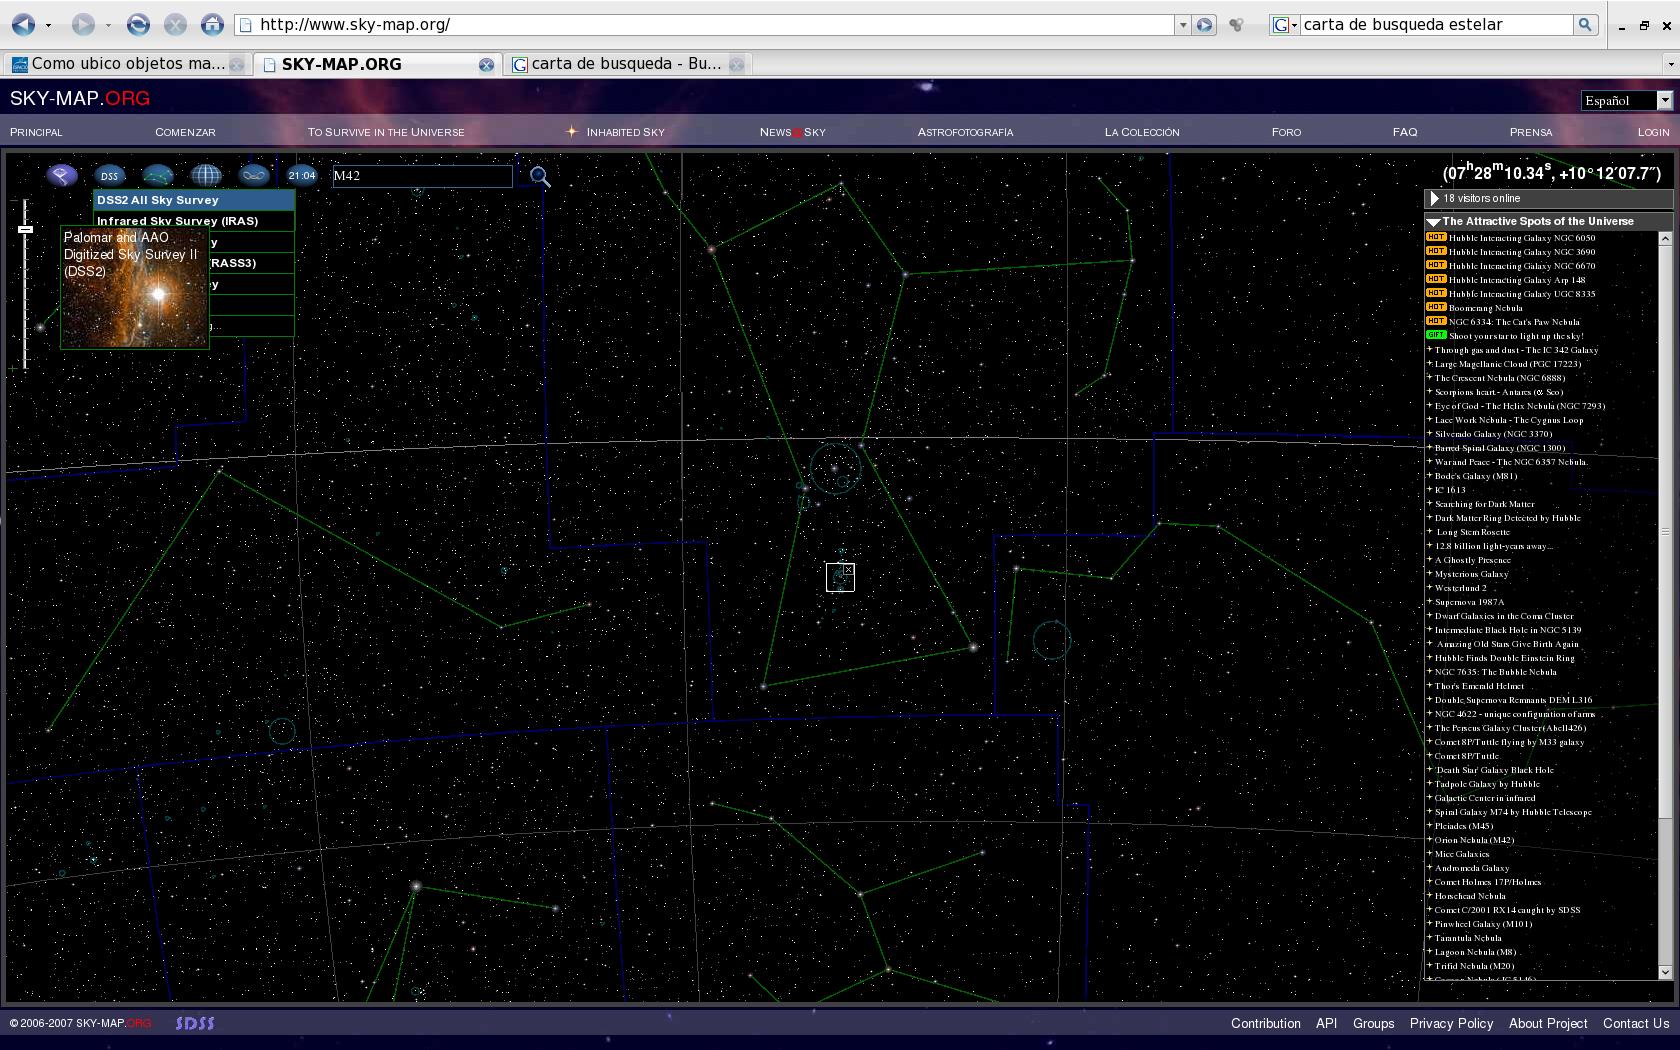Click the link chain icon on the map toolbar
This screenshot has width=1680, height=1050.
click(x=254, y=175)
